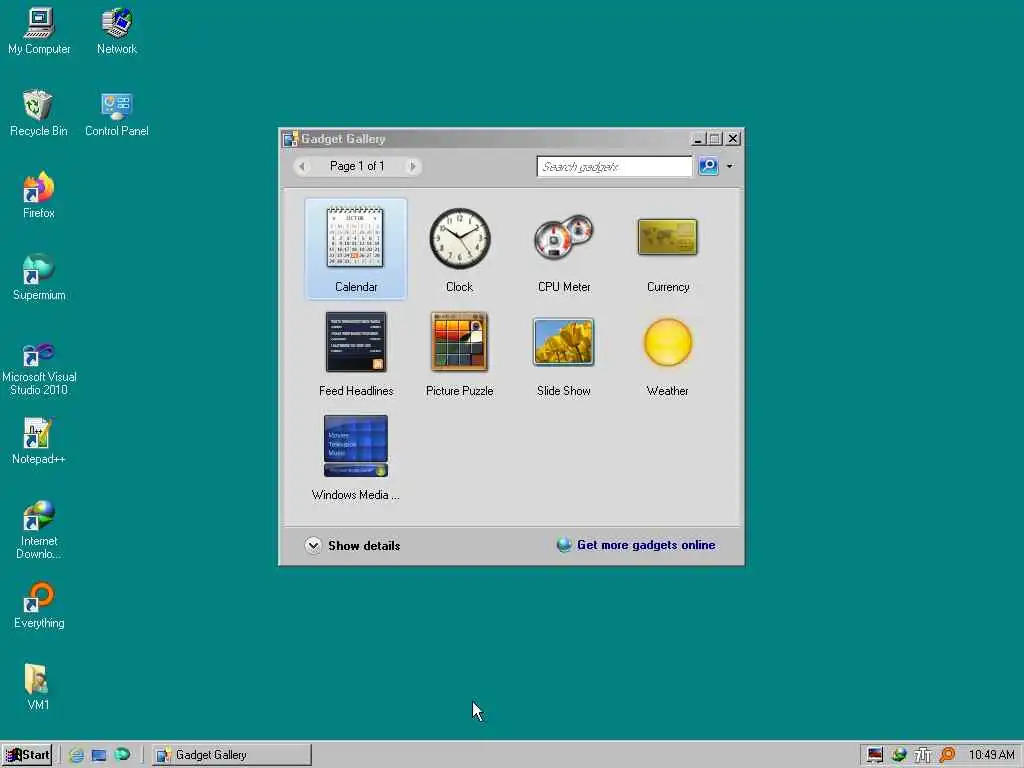This screenshot has width=1024, height=768.
Task: Choose the Slide Show gadget
Action: pyautogui.click(x=564, y=353)
